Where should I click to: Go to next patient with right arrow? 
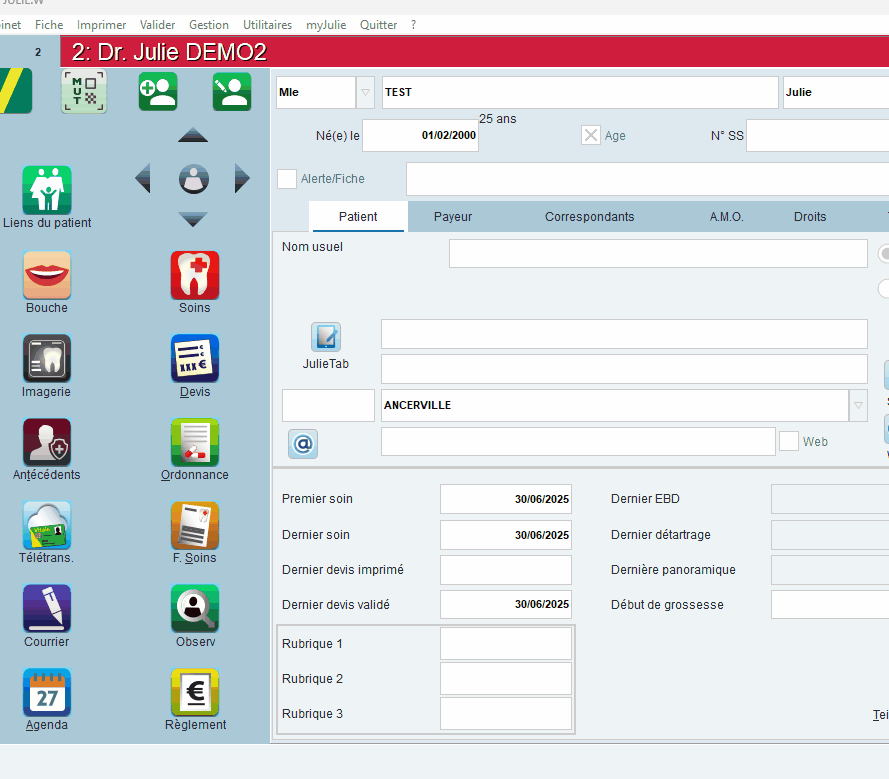pyautogui.click(x=242, y=179)
